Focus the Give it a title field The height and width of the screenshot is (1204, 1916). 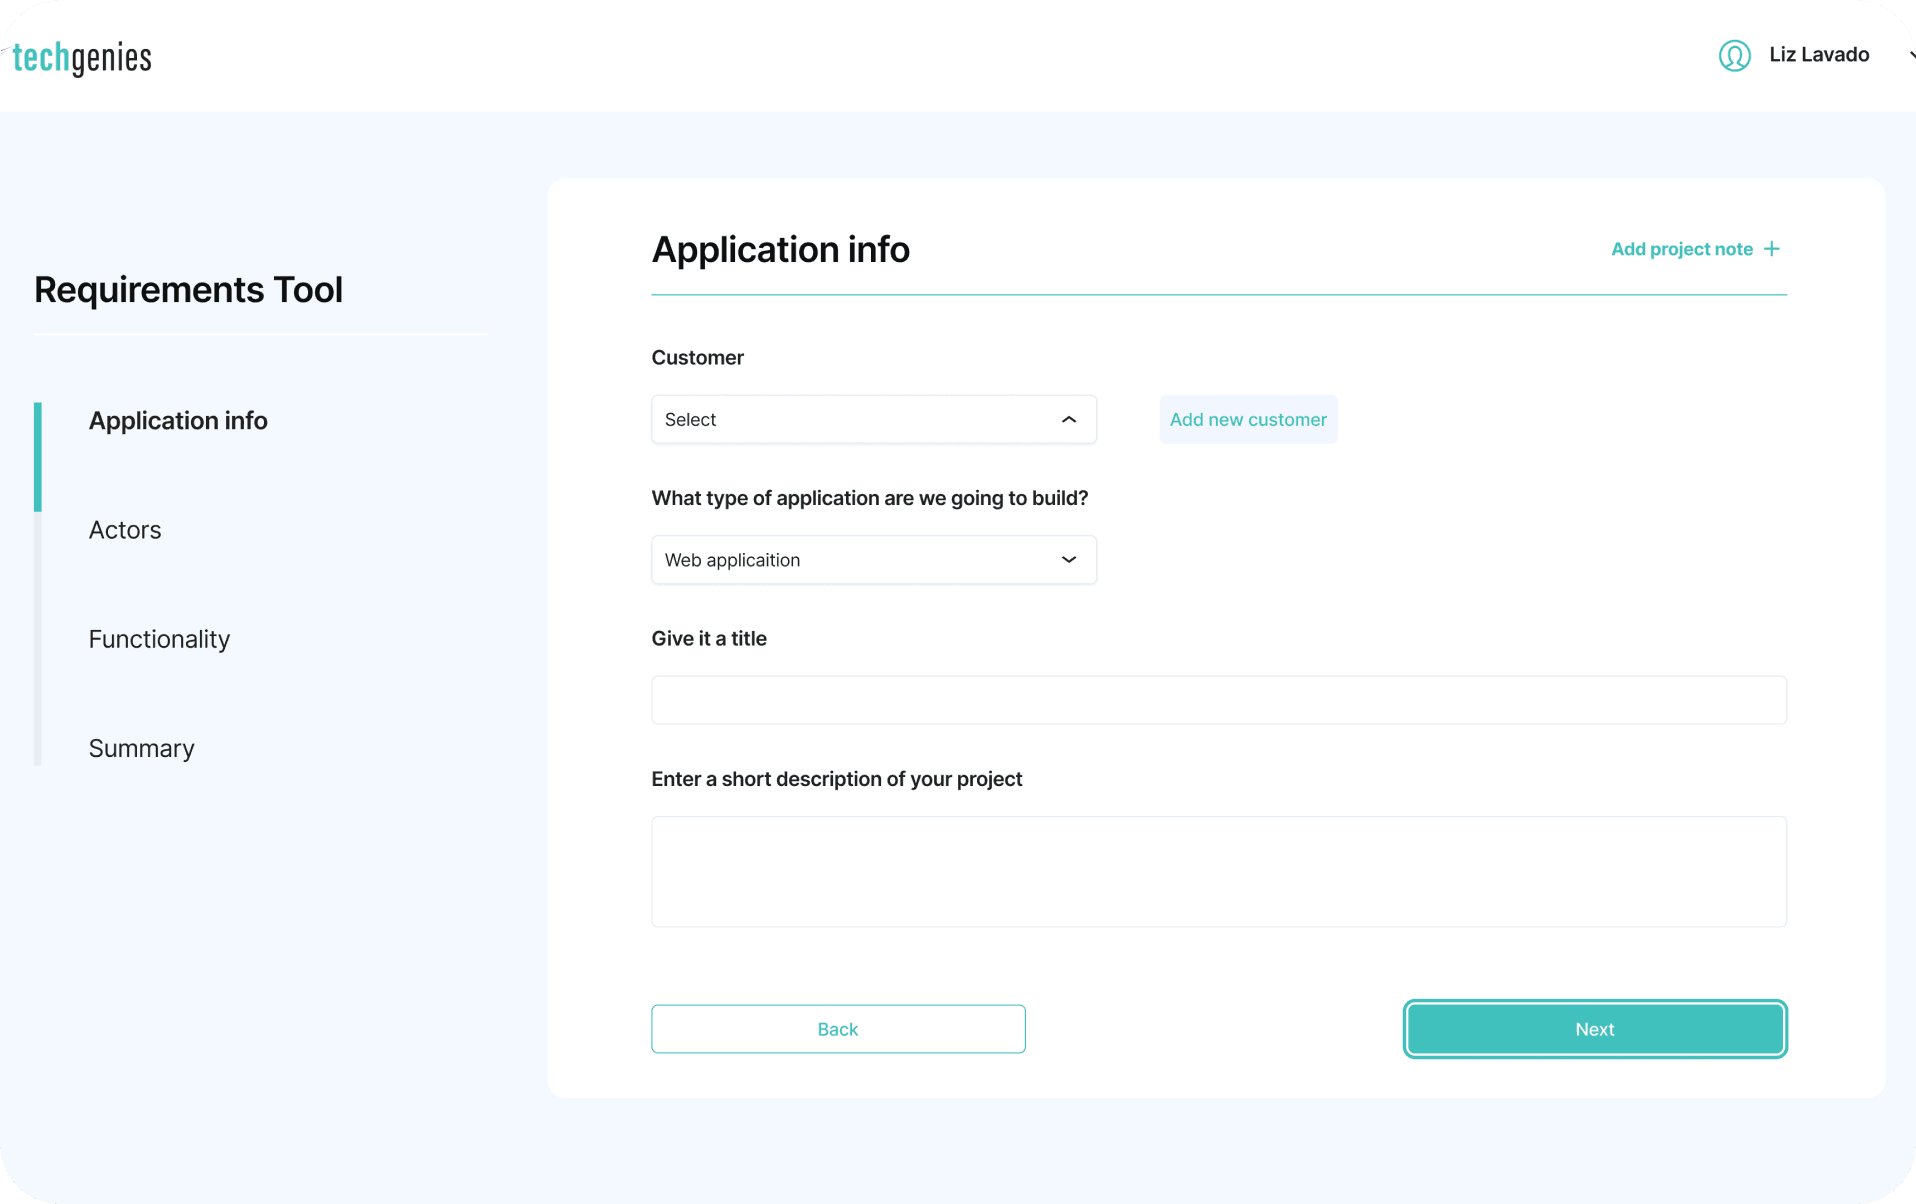(1218, 700)
